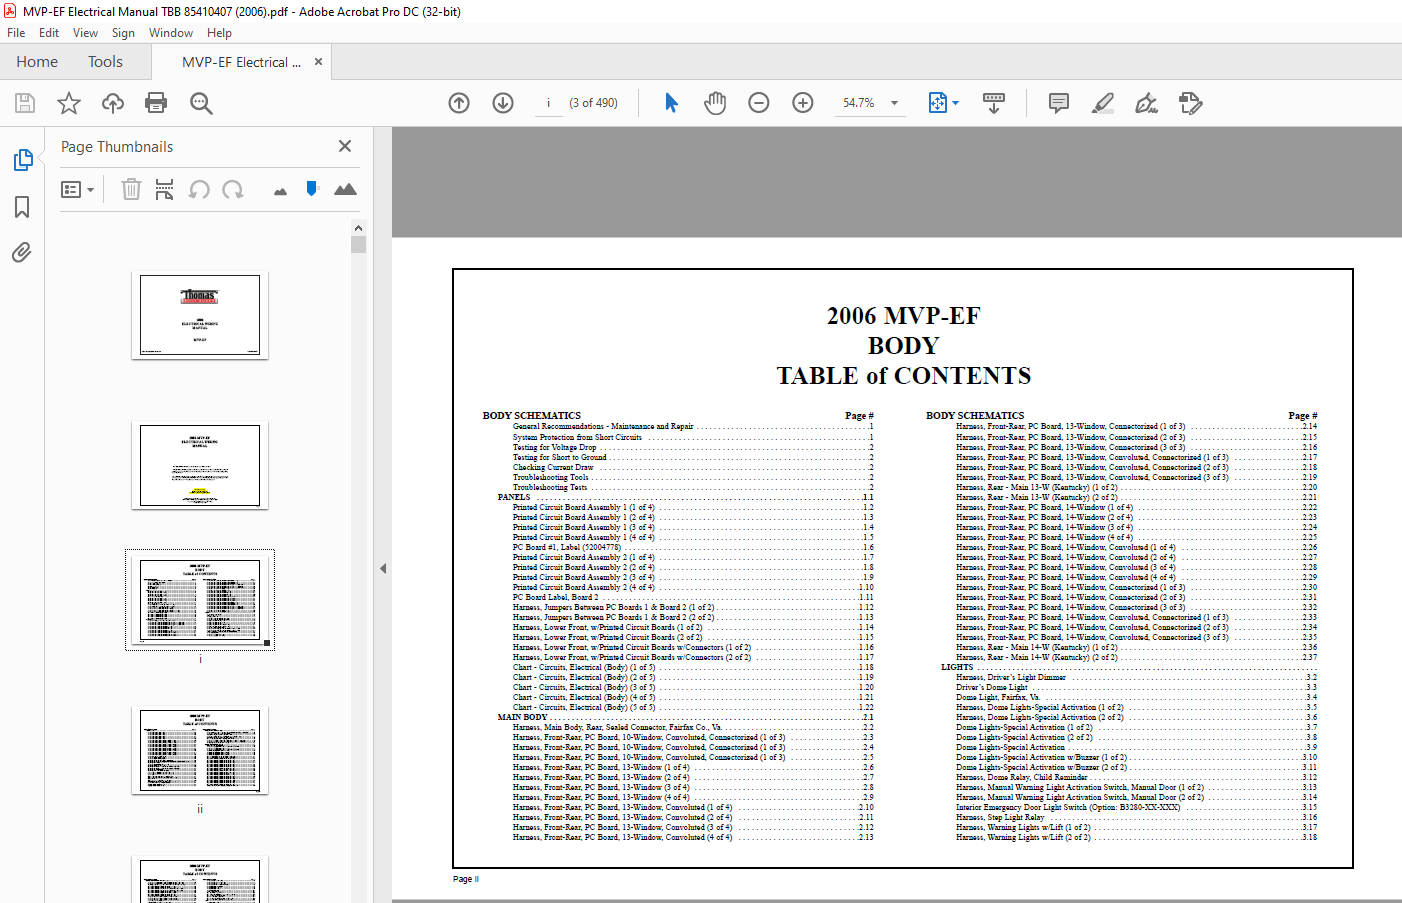Click the '2006 MVP-EF' title text
This screenshot has height=903, width=1402.
[903, 315]
